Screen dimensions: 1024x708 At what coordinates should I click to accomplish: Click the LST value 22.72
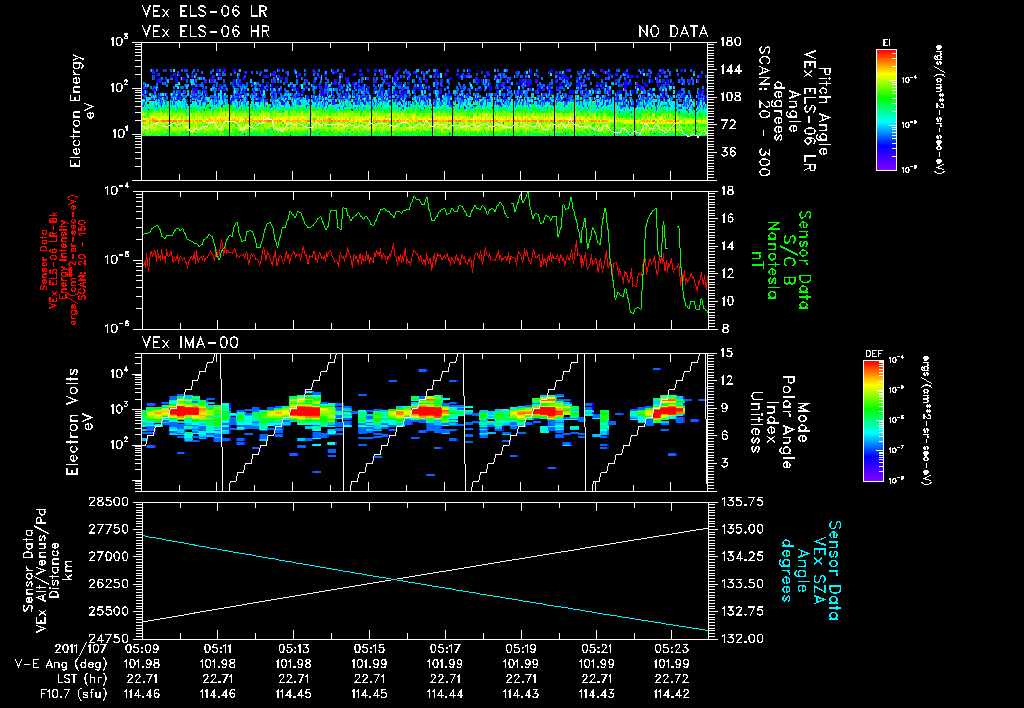(x=672, y=679)
